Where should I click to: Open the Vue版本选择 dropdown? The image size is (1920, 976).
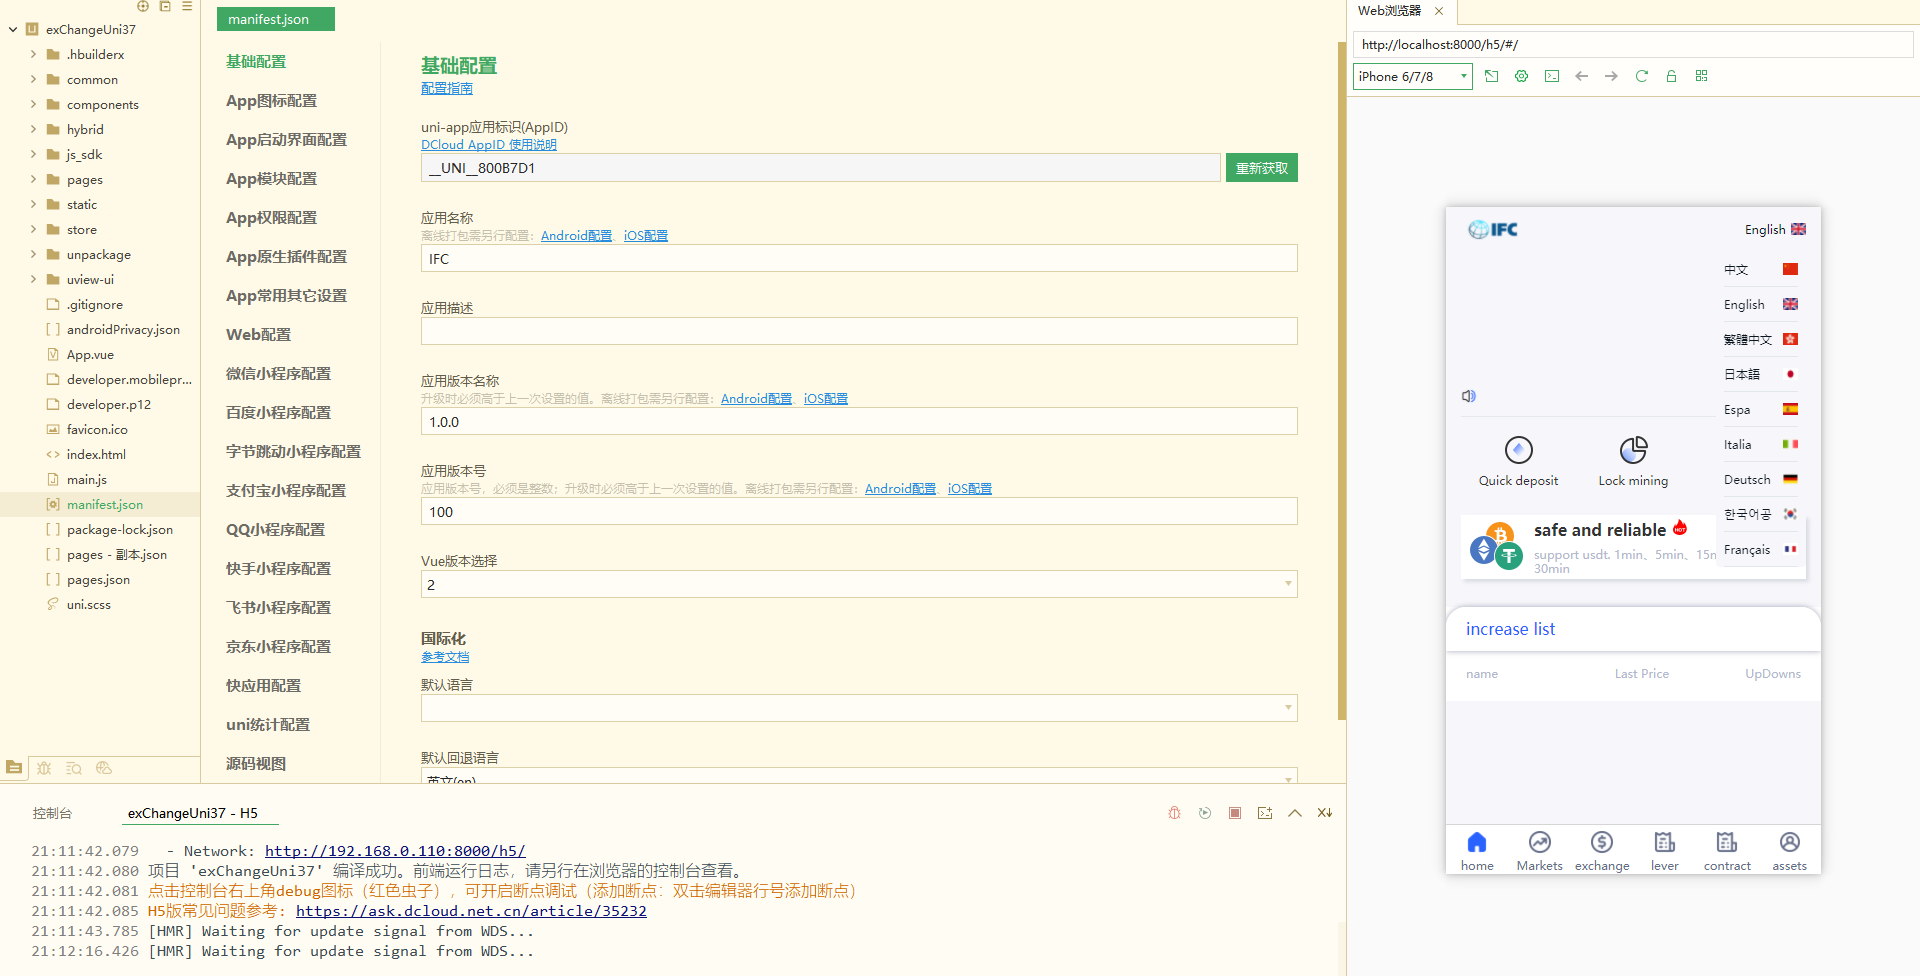coord(858,584)
